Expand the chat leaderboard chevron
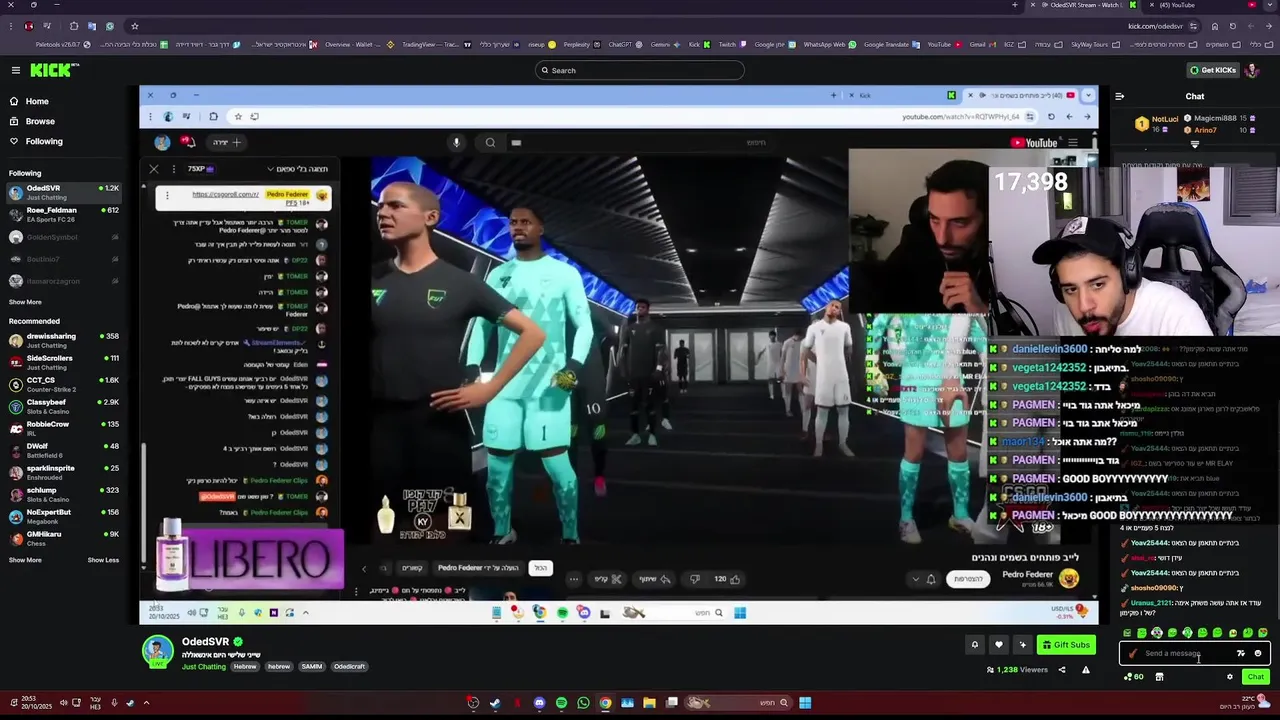This screenshot has width=1280, height=720. pos(1195,145)
